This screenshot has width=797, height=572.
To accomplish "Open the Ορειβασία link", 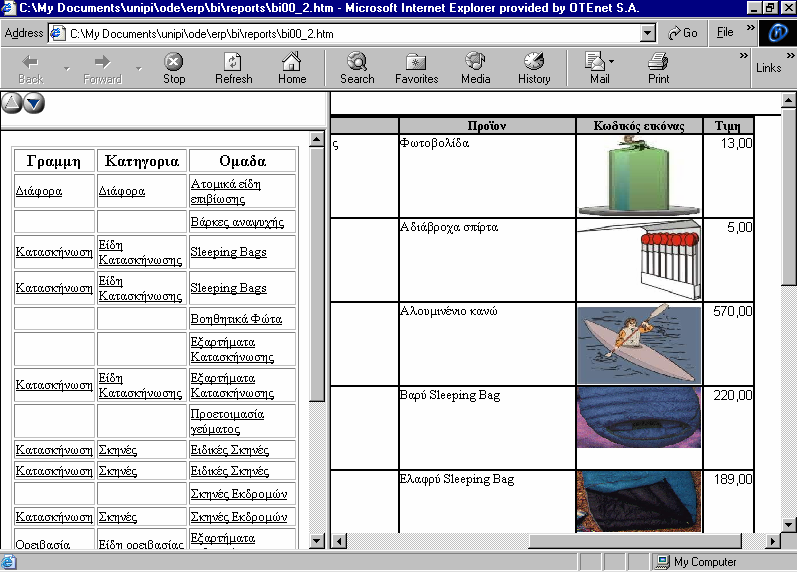I will [43, 544].
